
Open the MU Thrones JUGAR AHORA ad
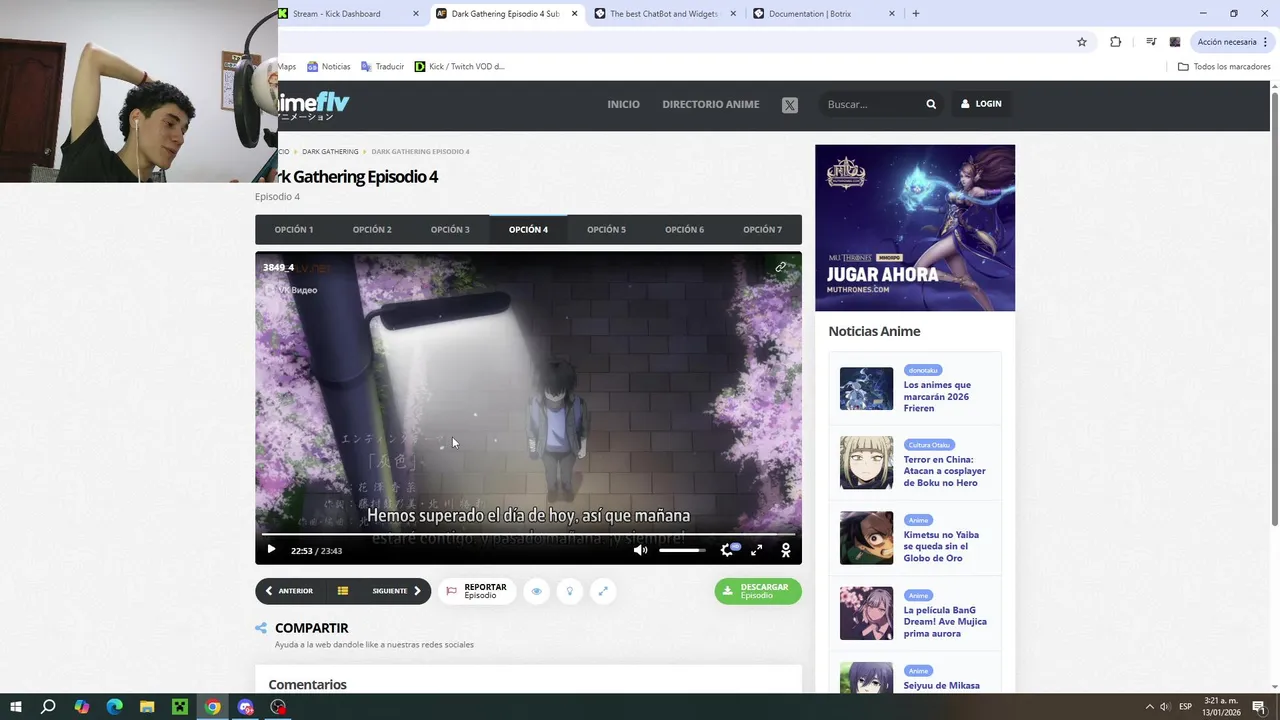pos(915,228)
